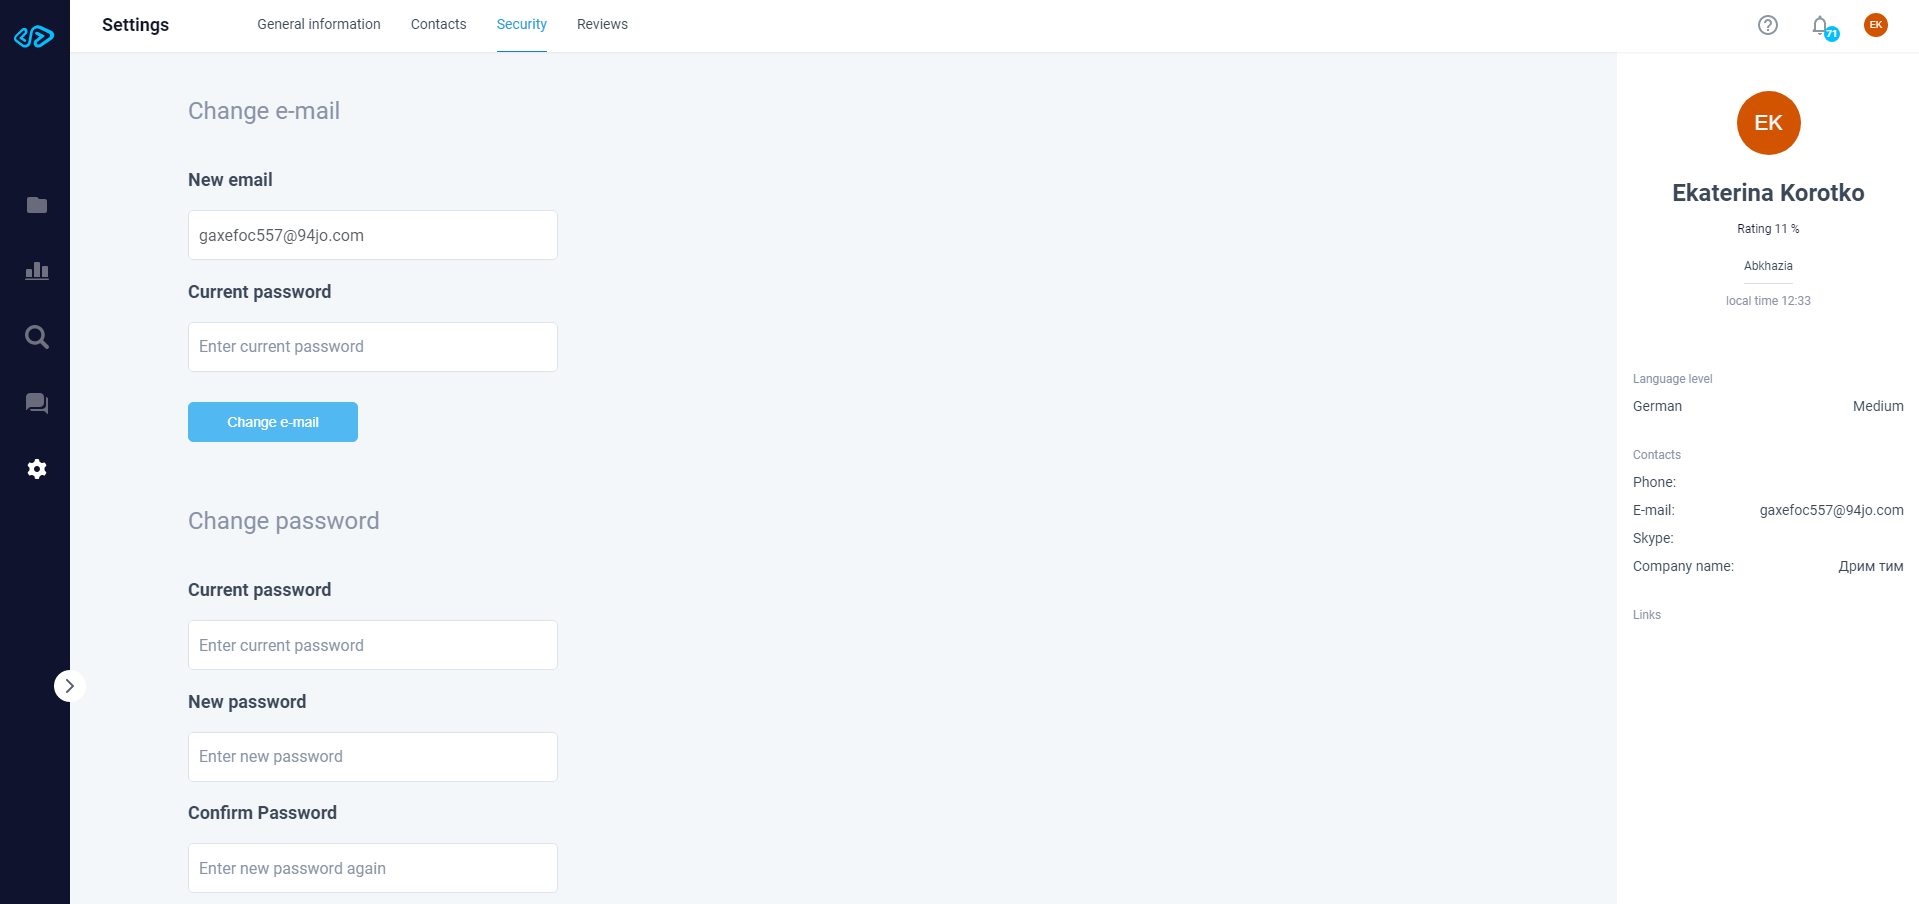Click the local time 12:33 text
Screen dimensions: 1919x904
pos(1768,301)
